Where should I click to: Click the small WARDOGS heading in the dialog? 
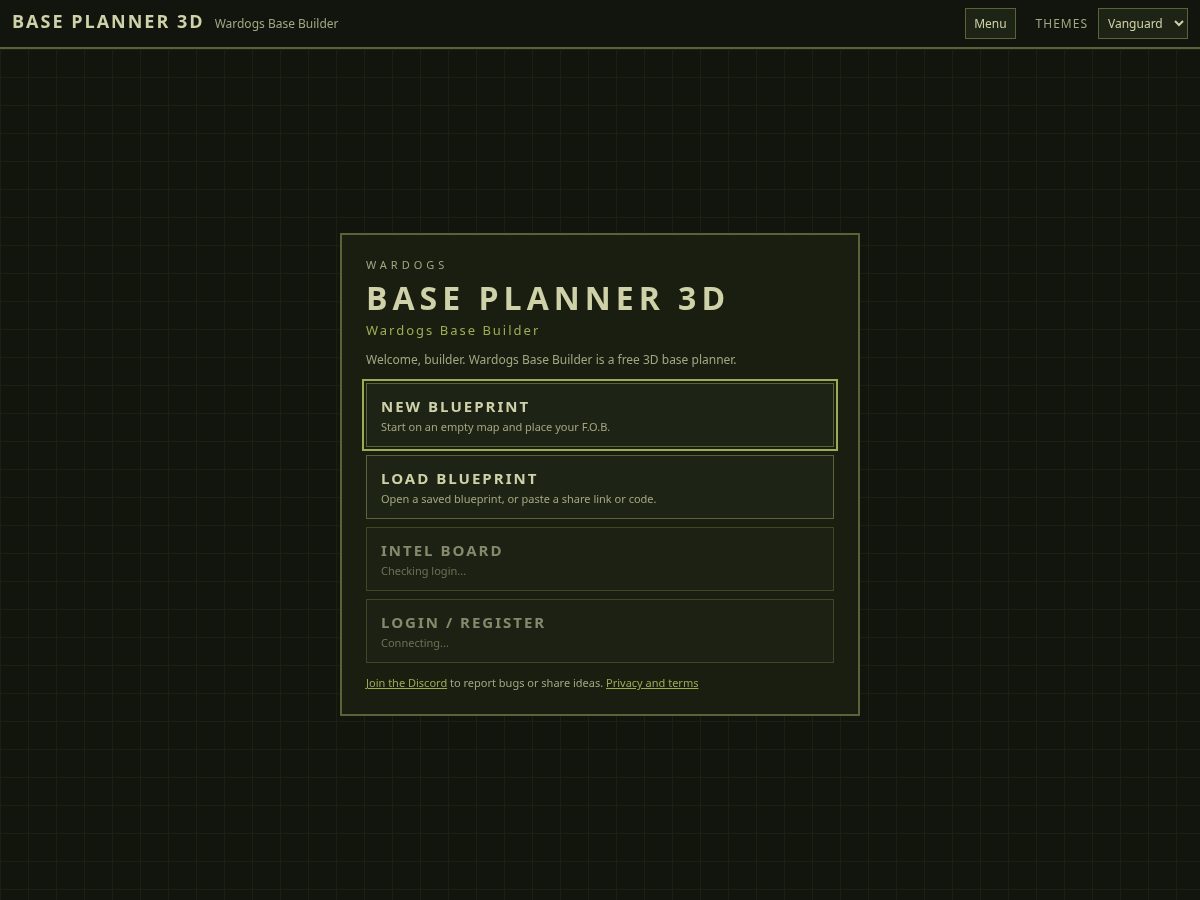point(406,265)
